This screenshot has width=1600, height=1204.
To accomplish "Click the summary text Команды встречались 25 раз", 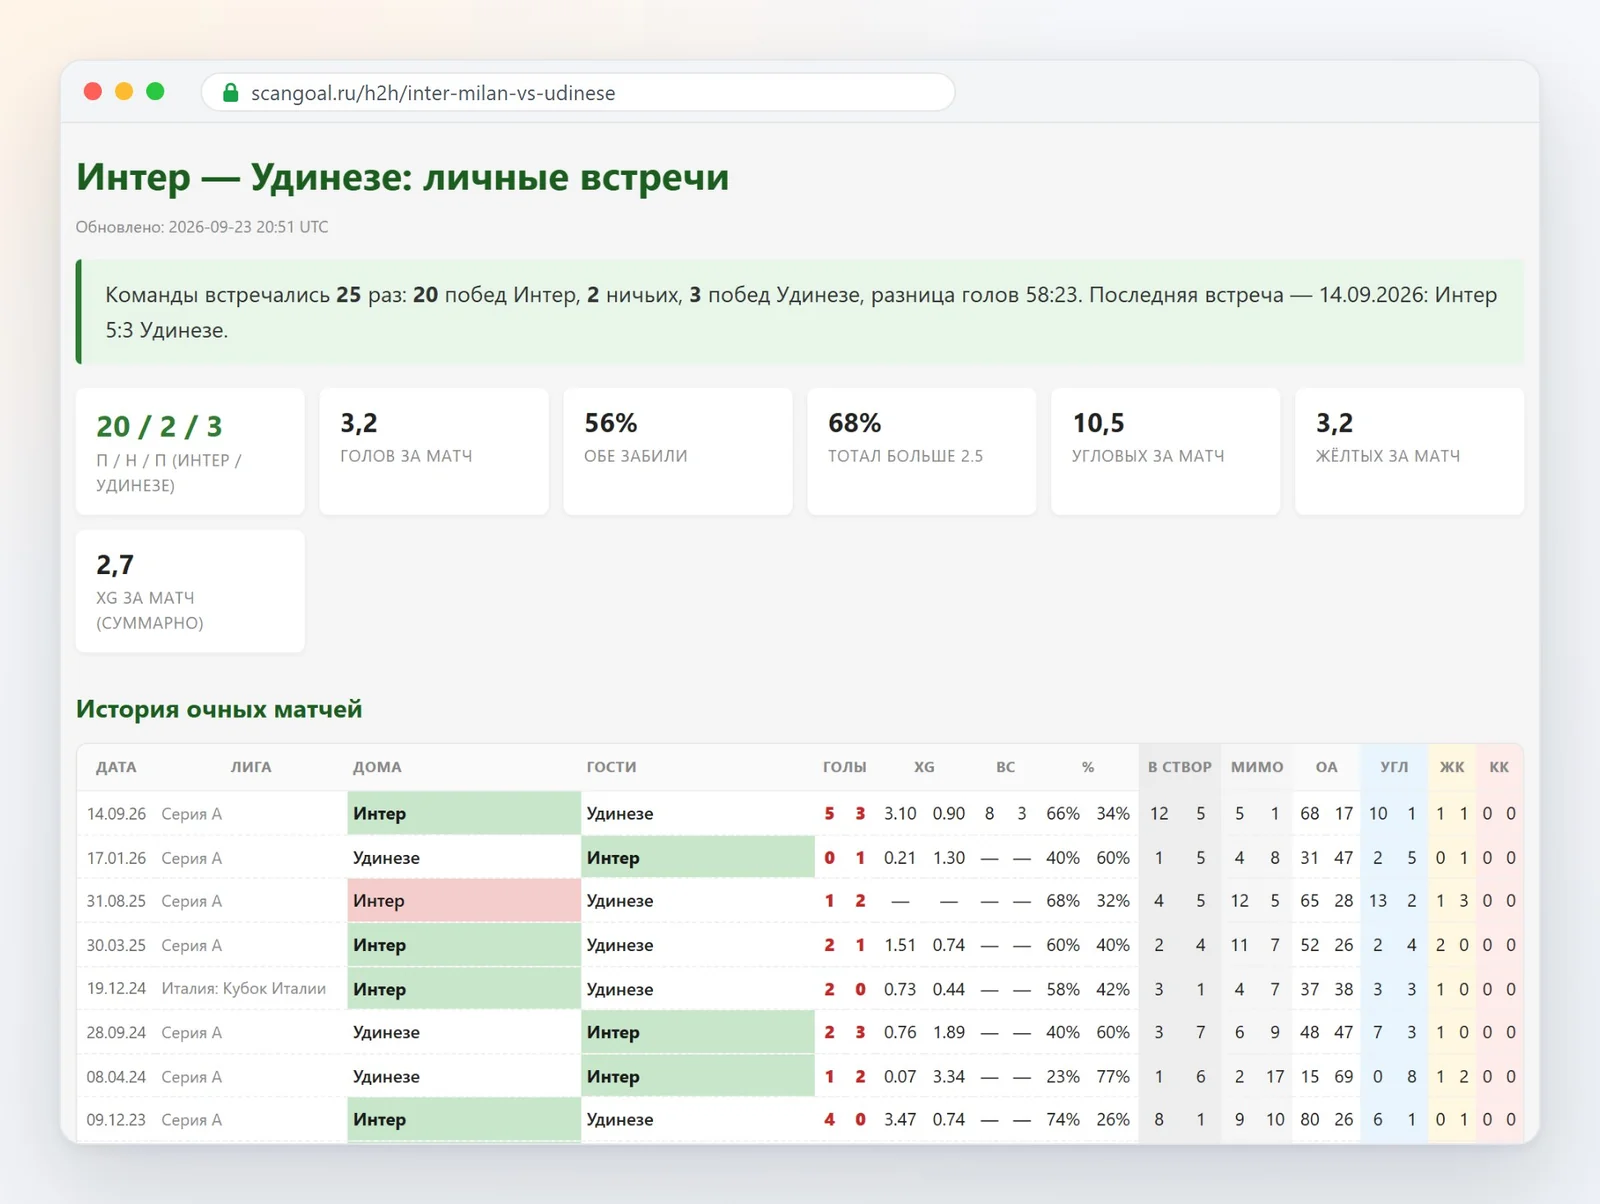I will pos(255,295).
